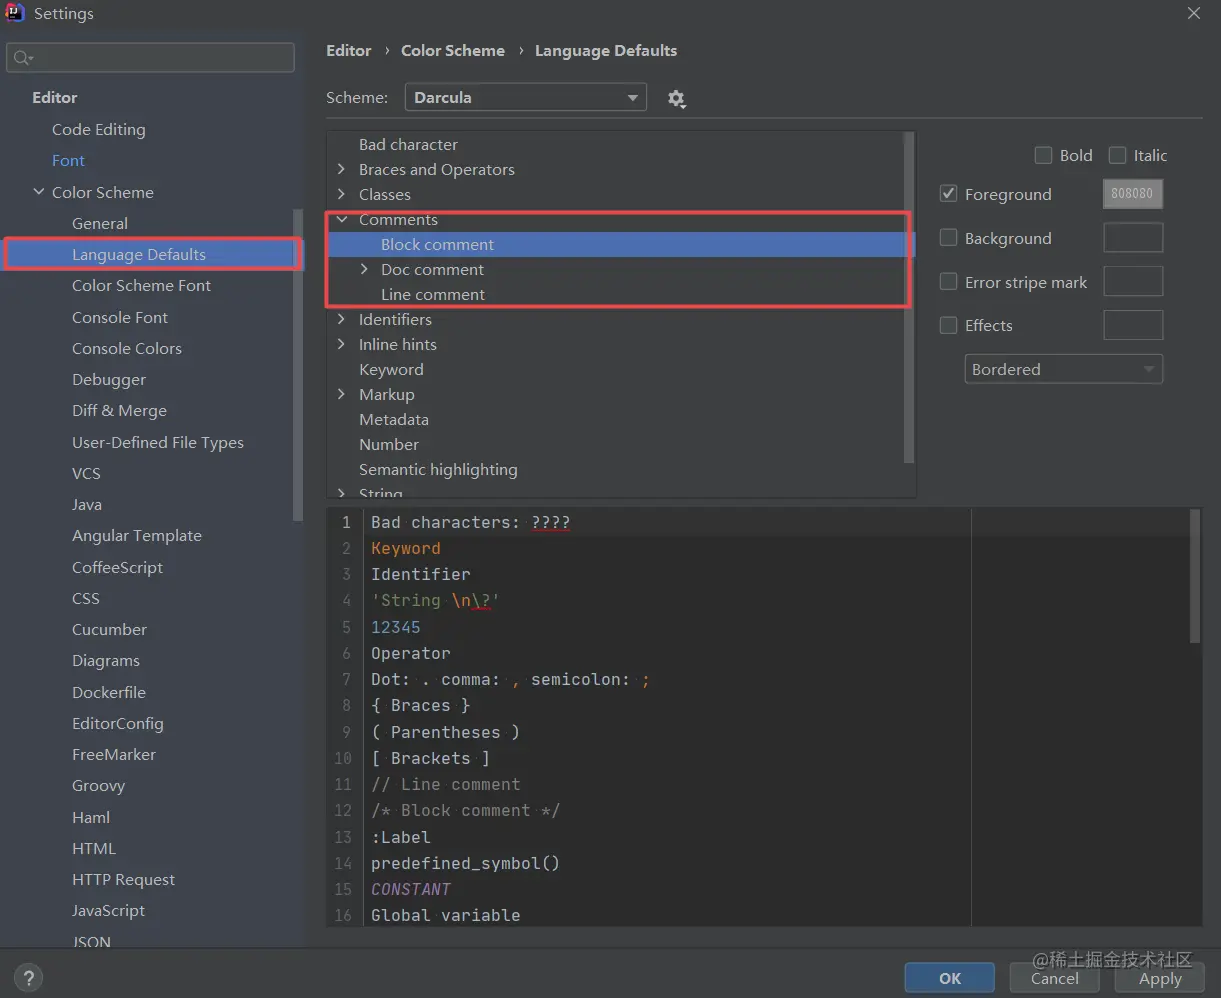The image size is (1221, 998).
Task: Select CoffeeScript in the sidebar
Action: click(117, 567)
